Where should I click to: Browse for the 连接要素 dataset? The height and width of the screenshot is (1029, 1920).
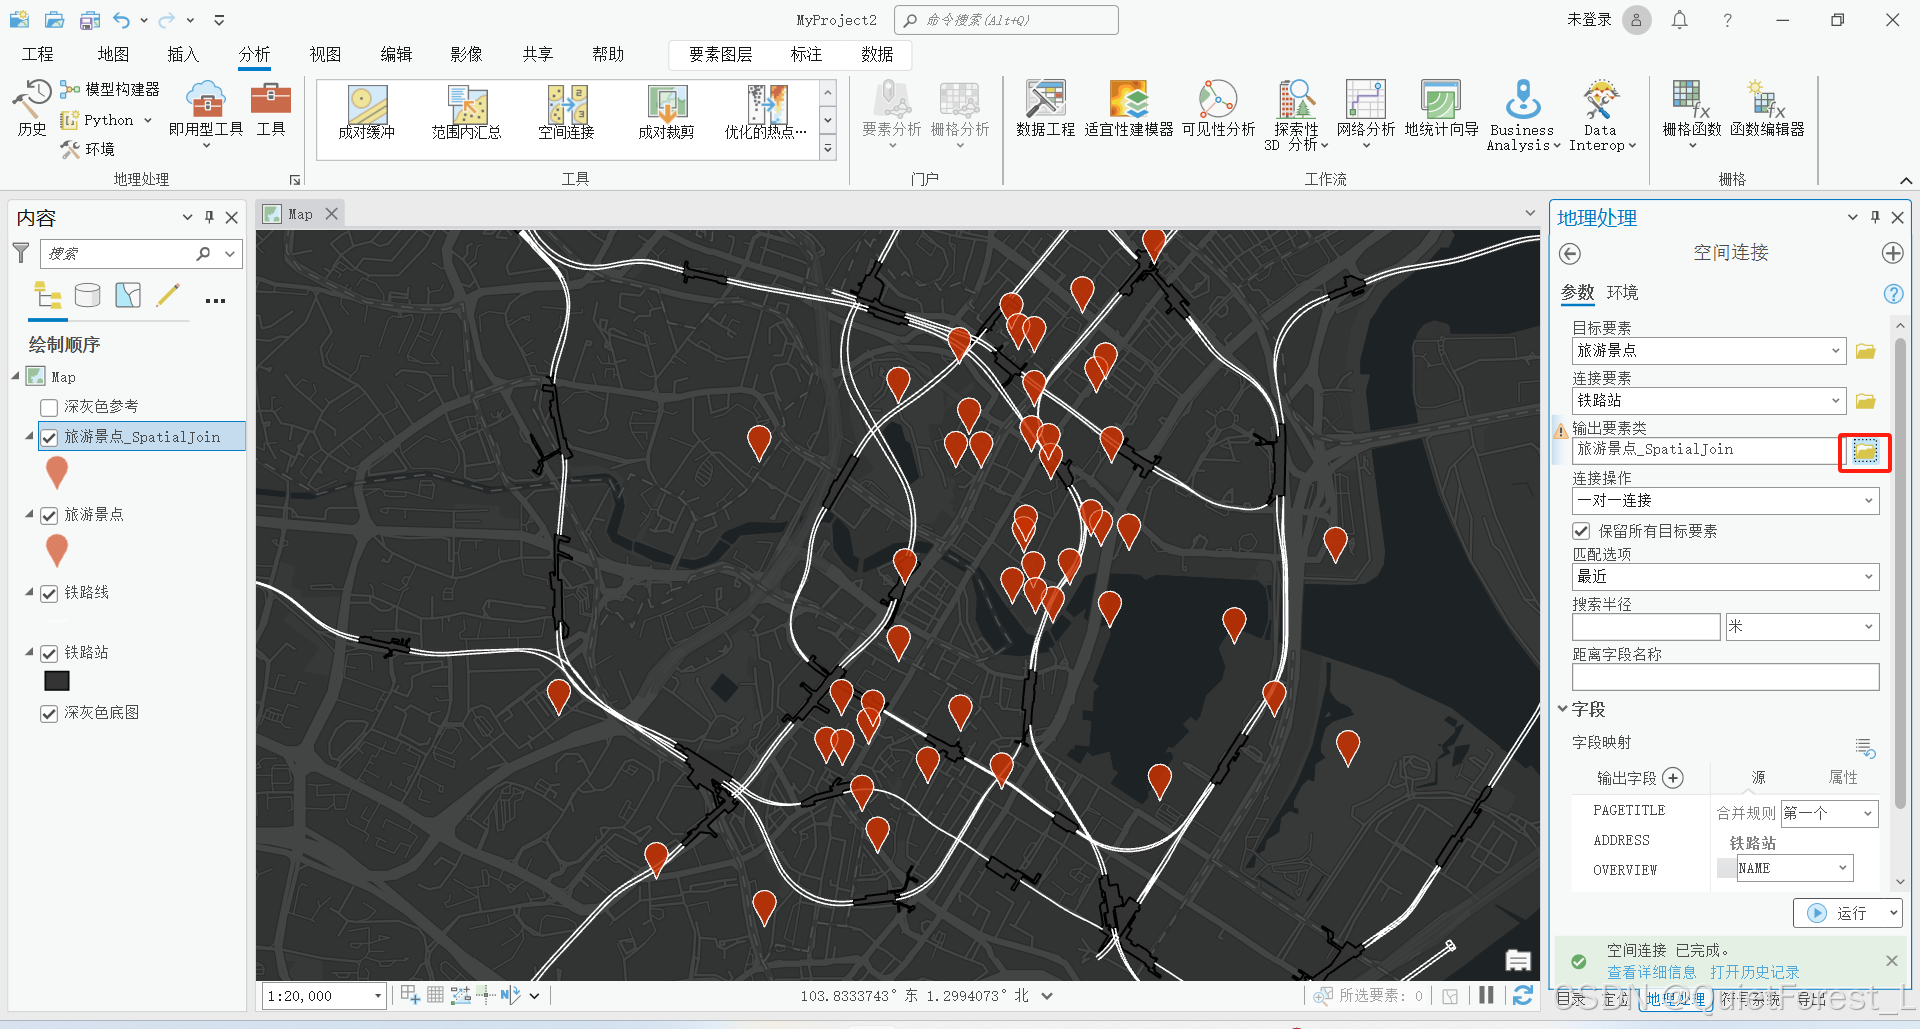click(x=1865, y=401)
